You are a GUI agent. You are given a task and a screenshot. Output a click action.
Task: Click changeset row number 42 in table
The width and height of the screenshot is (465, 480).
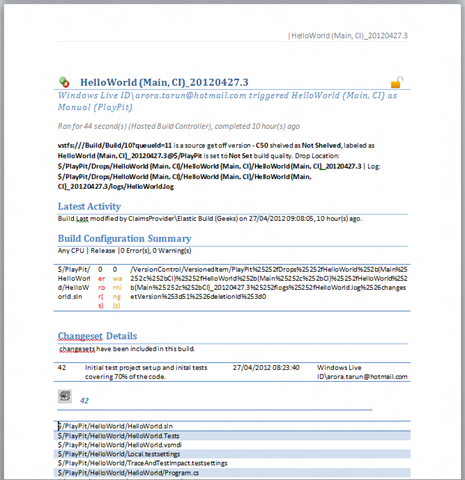pos(62,368)
